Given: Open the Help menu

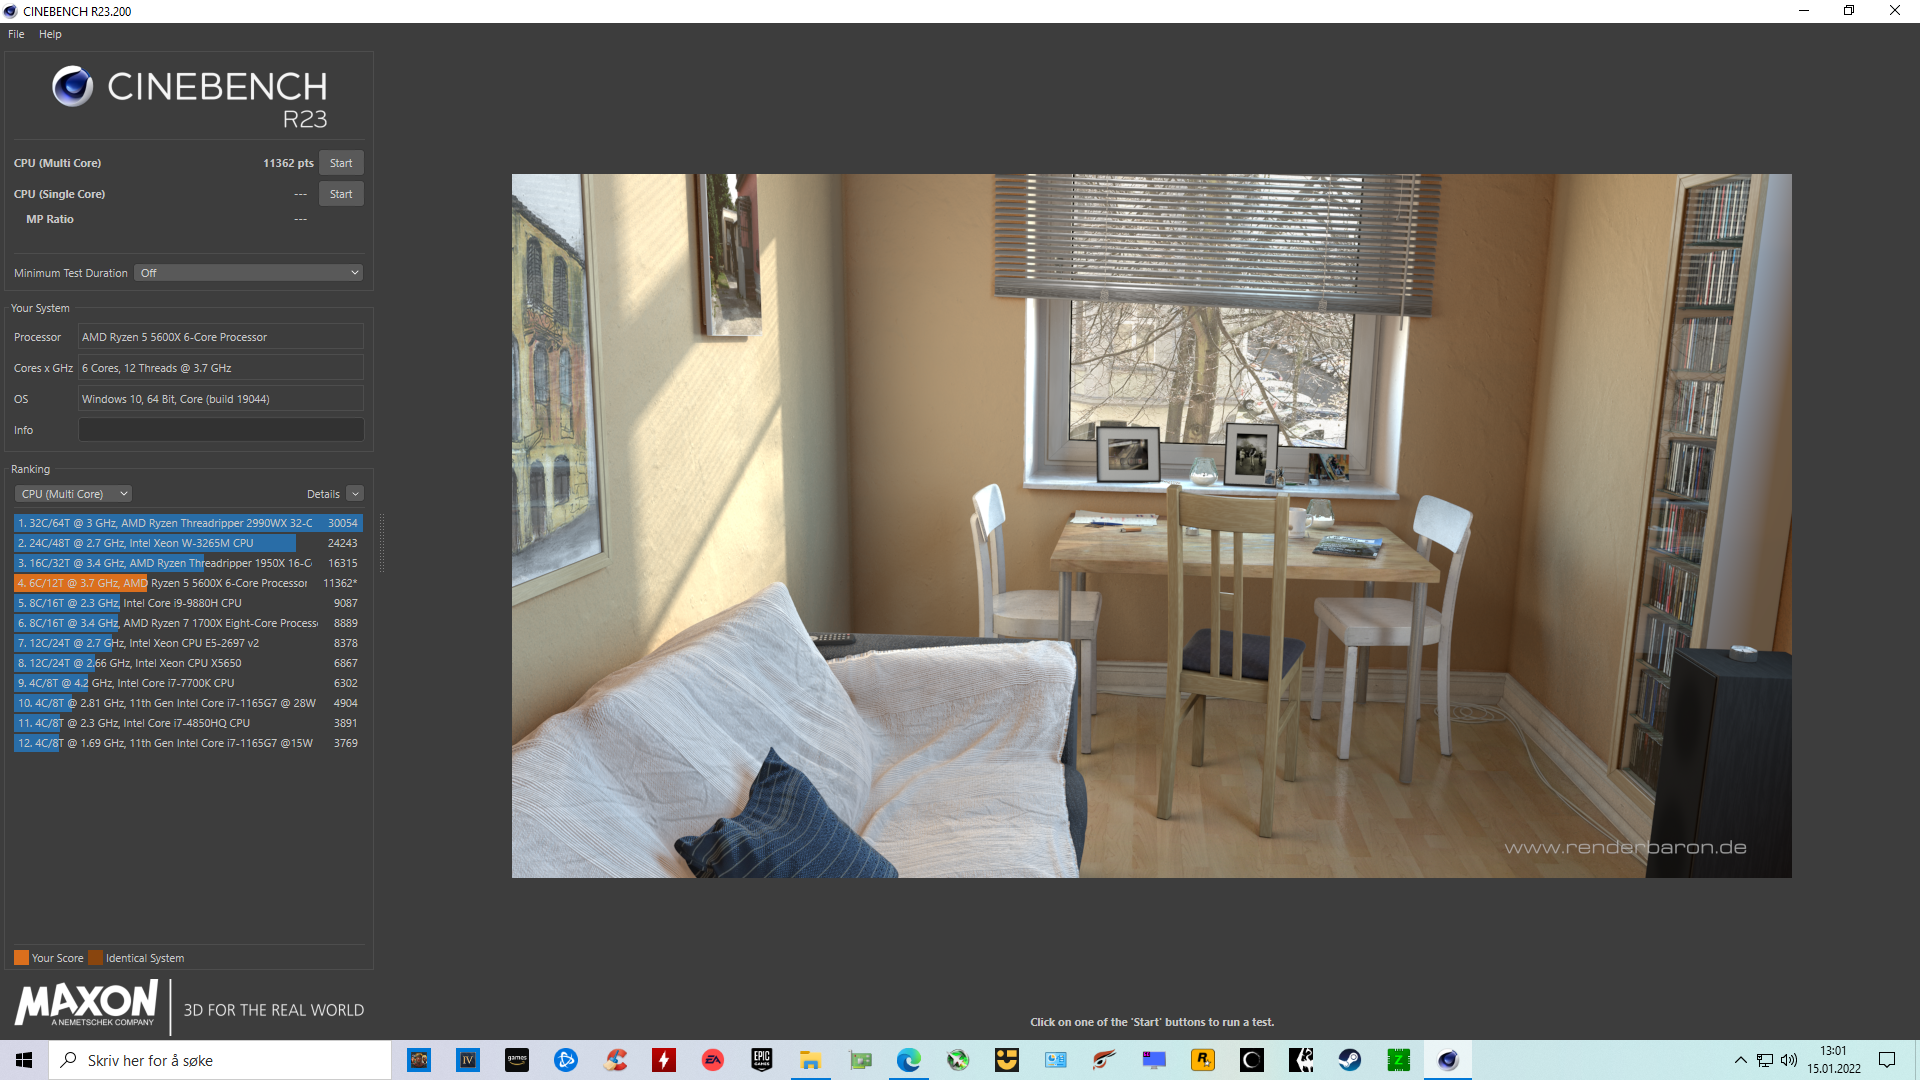Looking at the screenshot, I should pos(50,34).
